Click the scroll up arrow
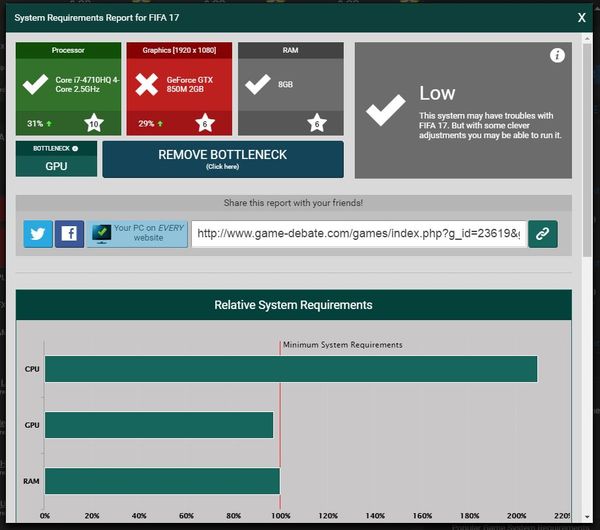The image size is (600, 530). (587, 38)
